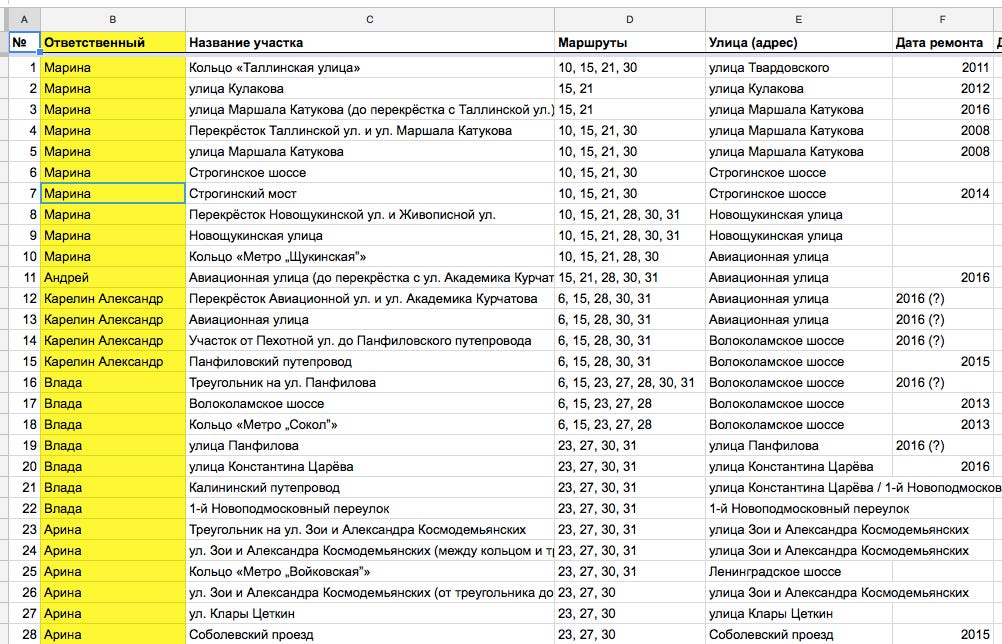Click the "Дата ремонта" header cell
This screenshot has height=644, width=1002.
943,43
